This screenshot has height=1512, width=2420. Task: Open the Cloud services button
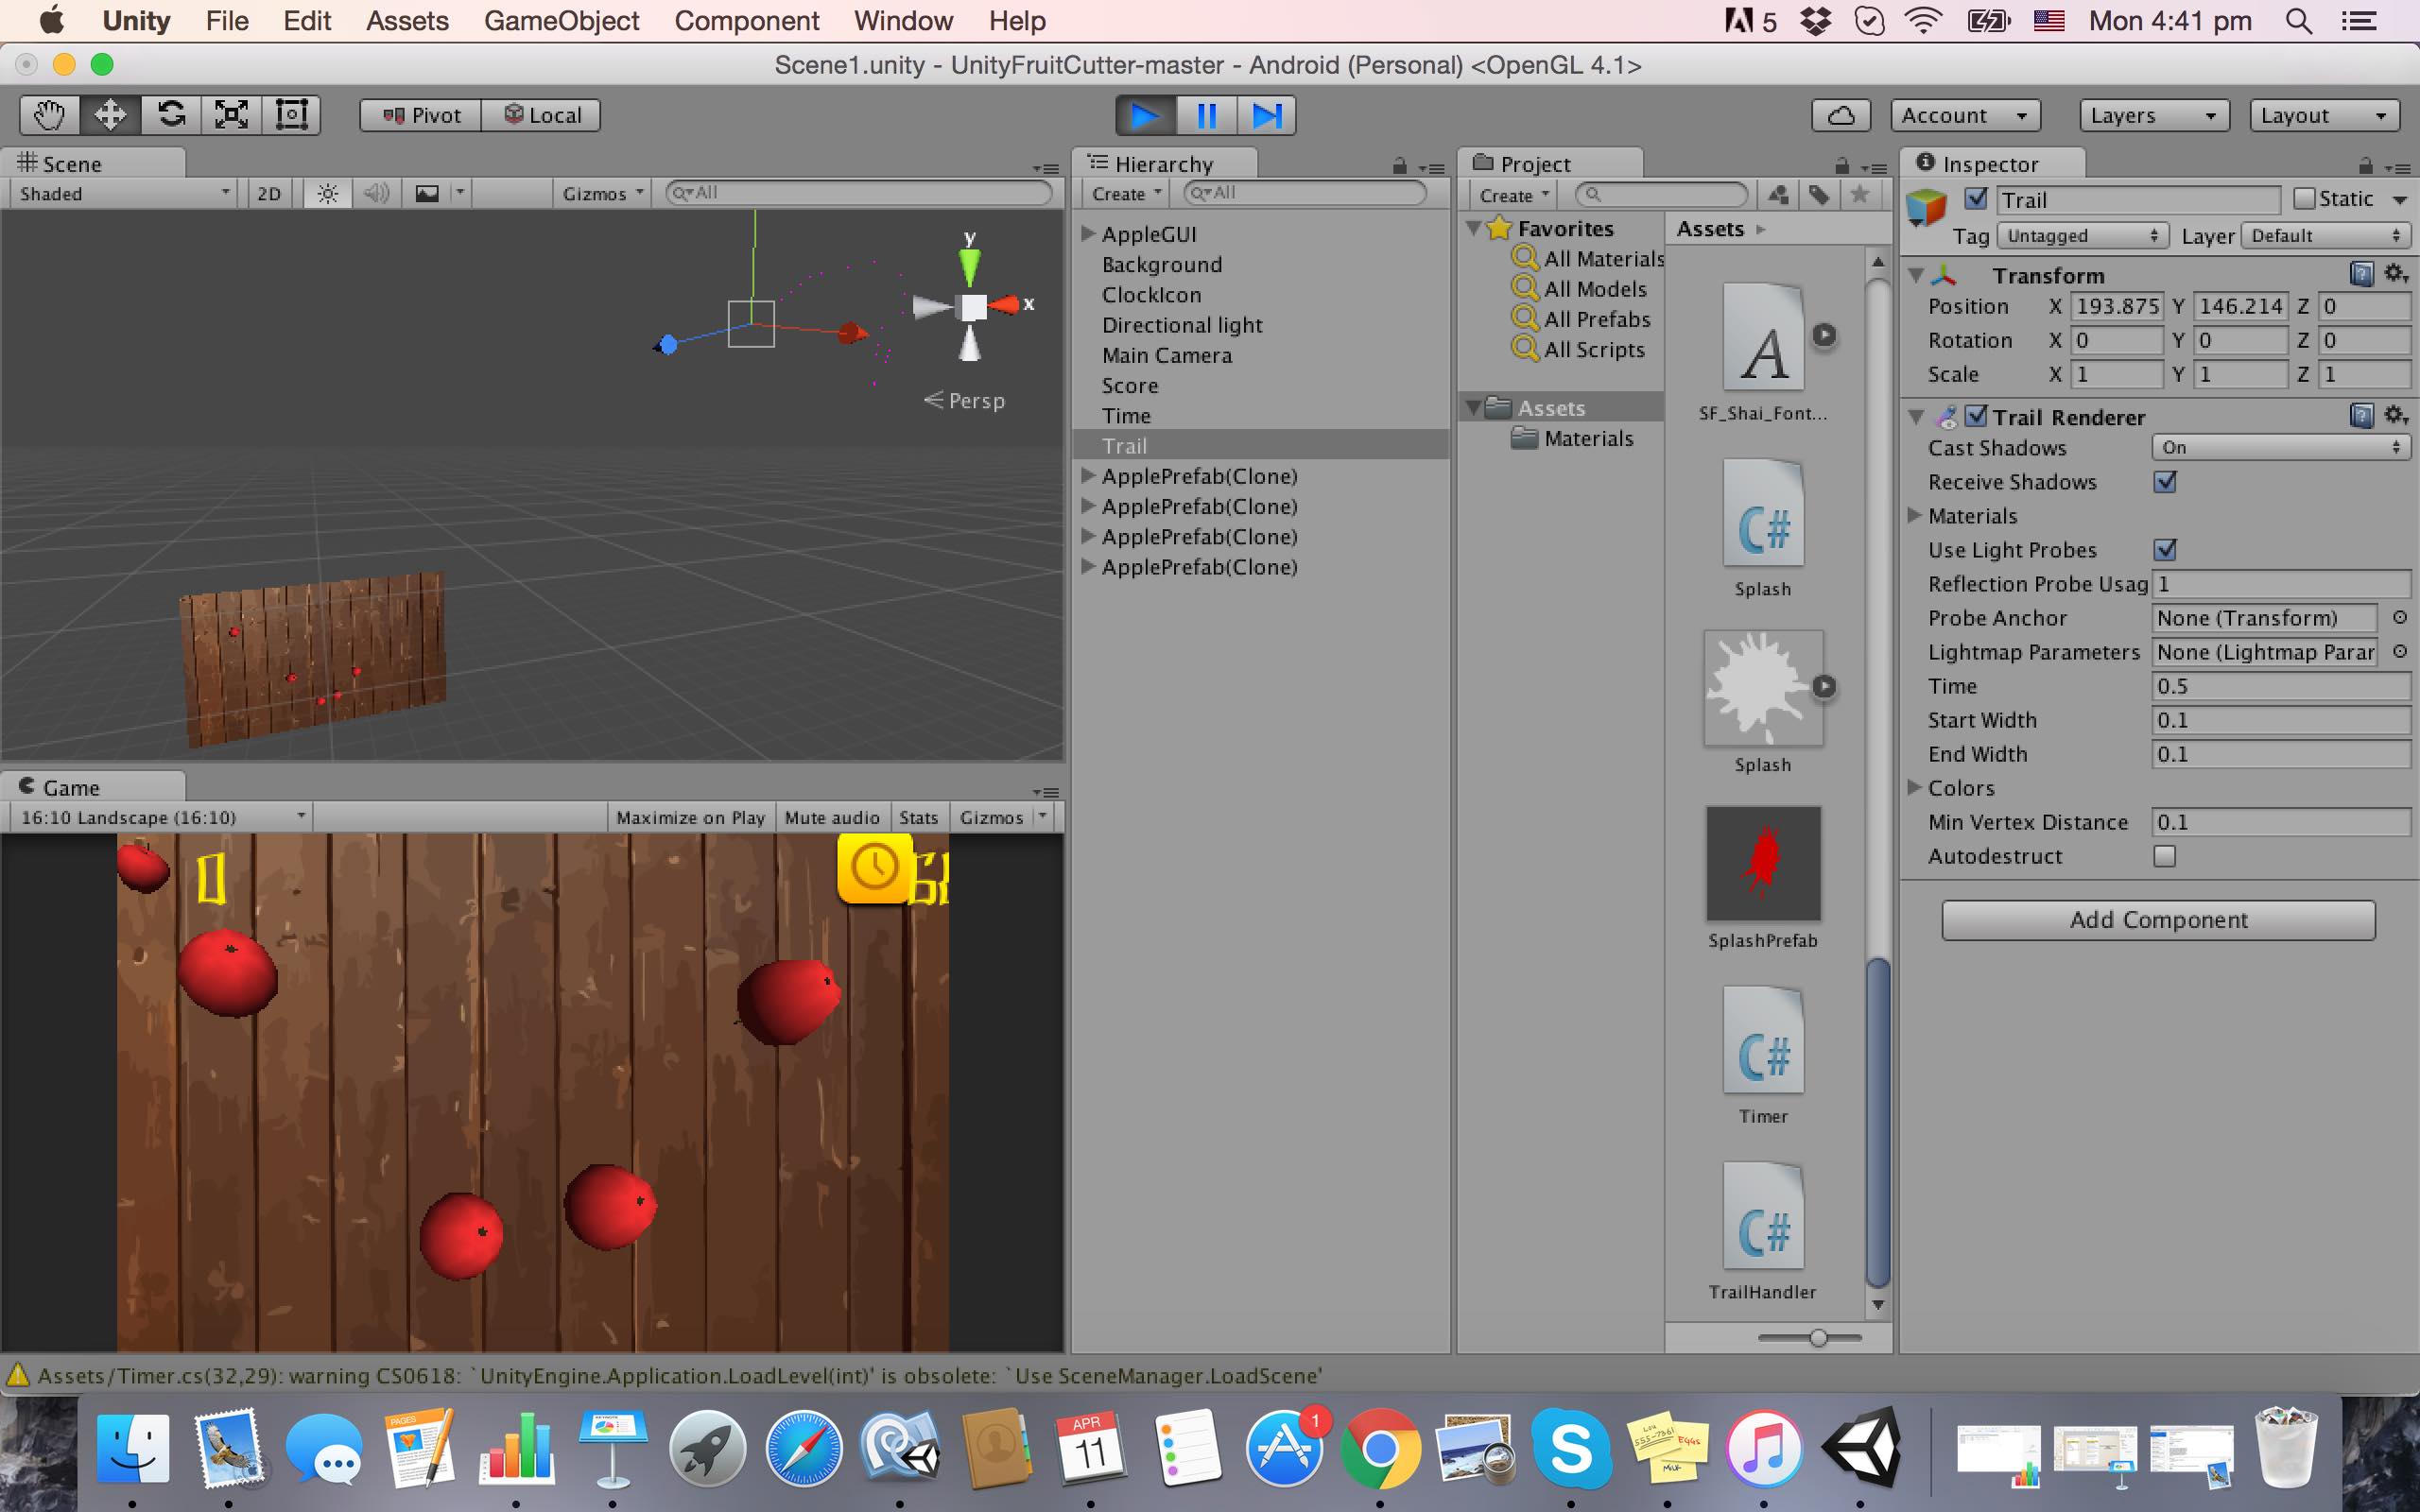pyautogui.click(x=1841, y=115)
